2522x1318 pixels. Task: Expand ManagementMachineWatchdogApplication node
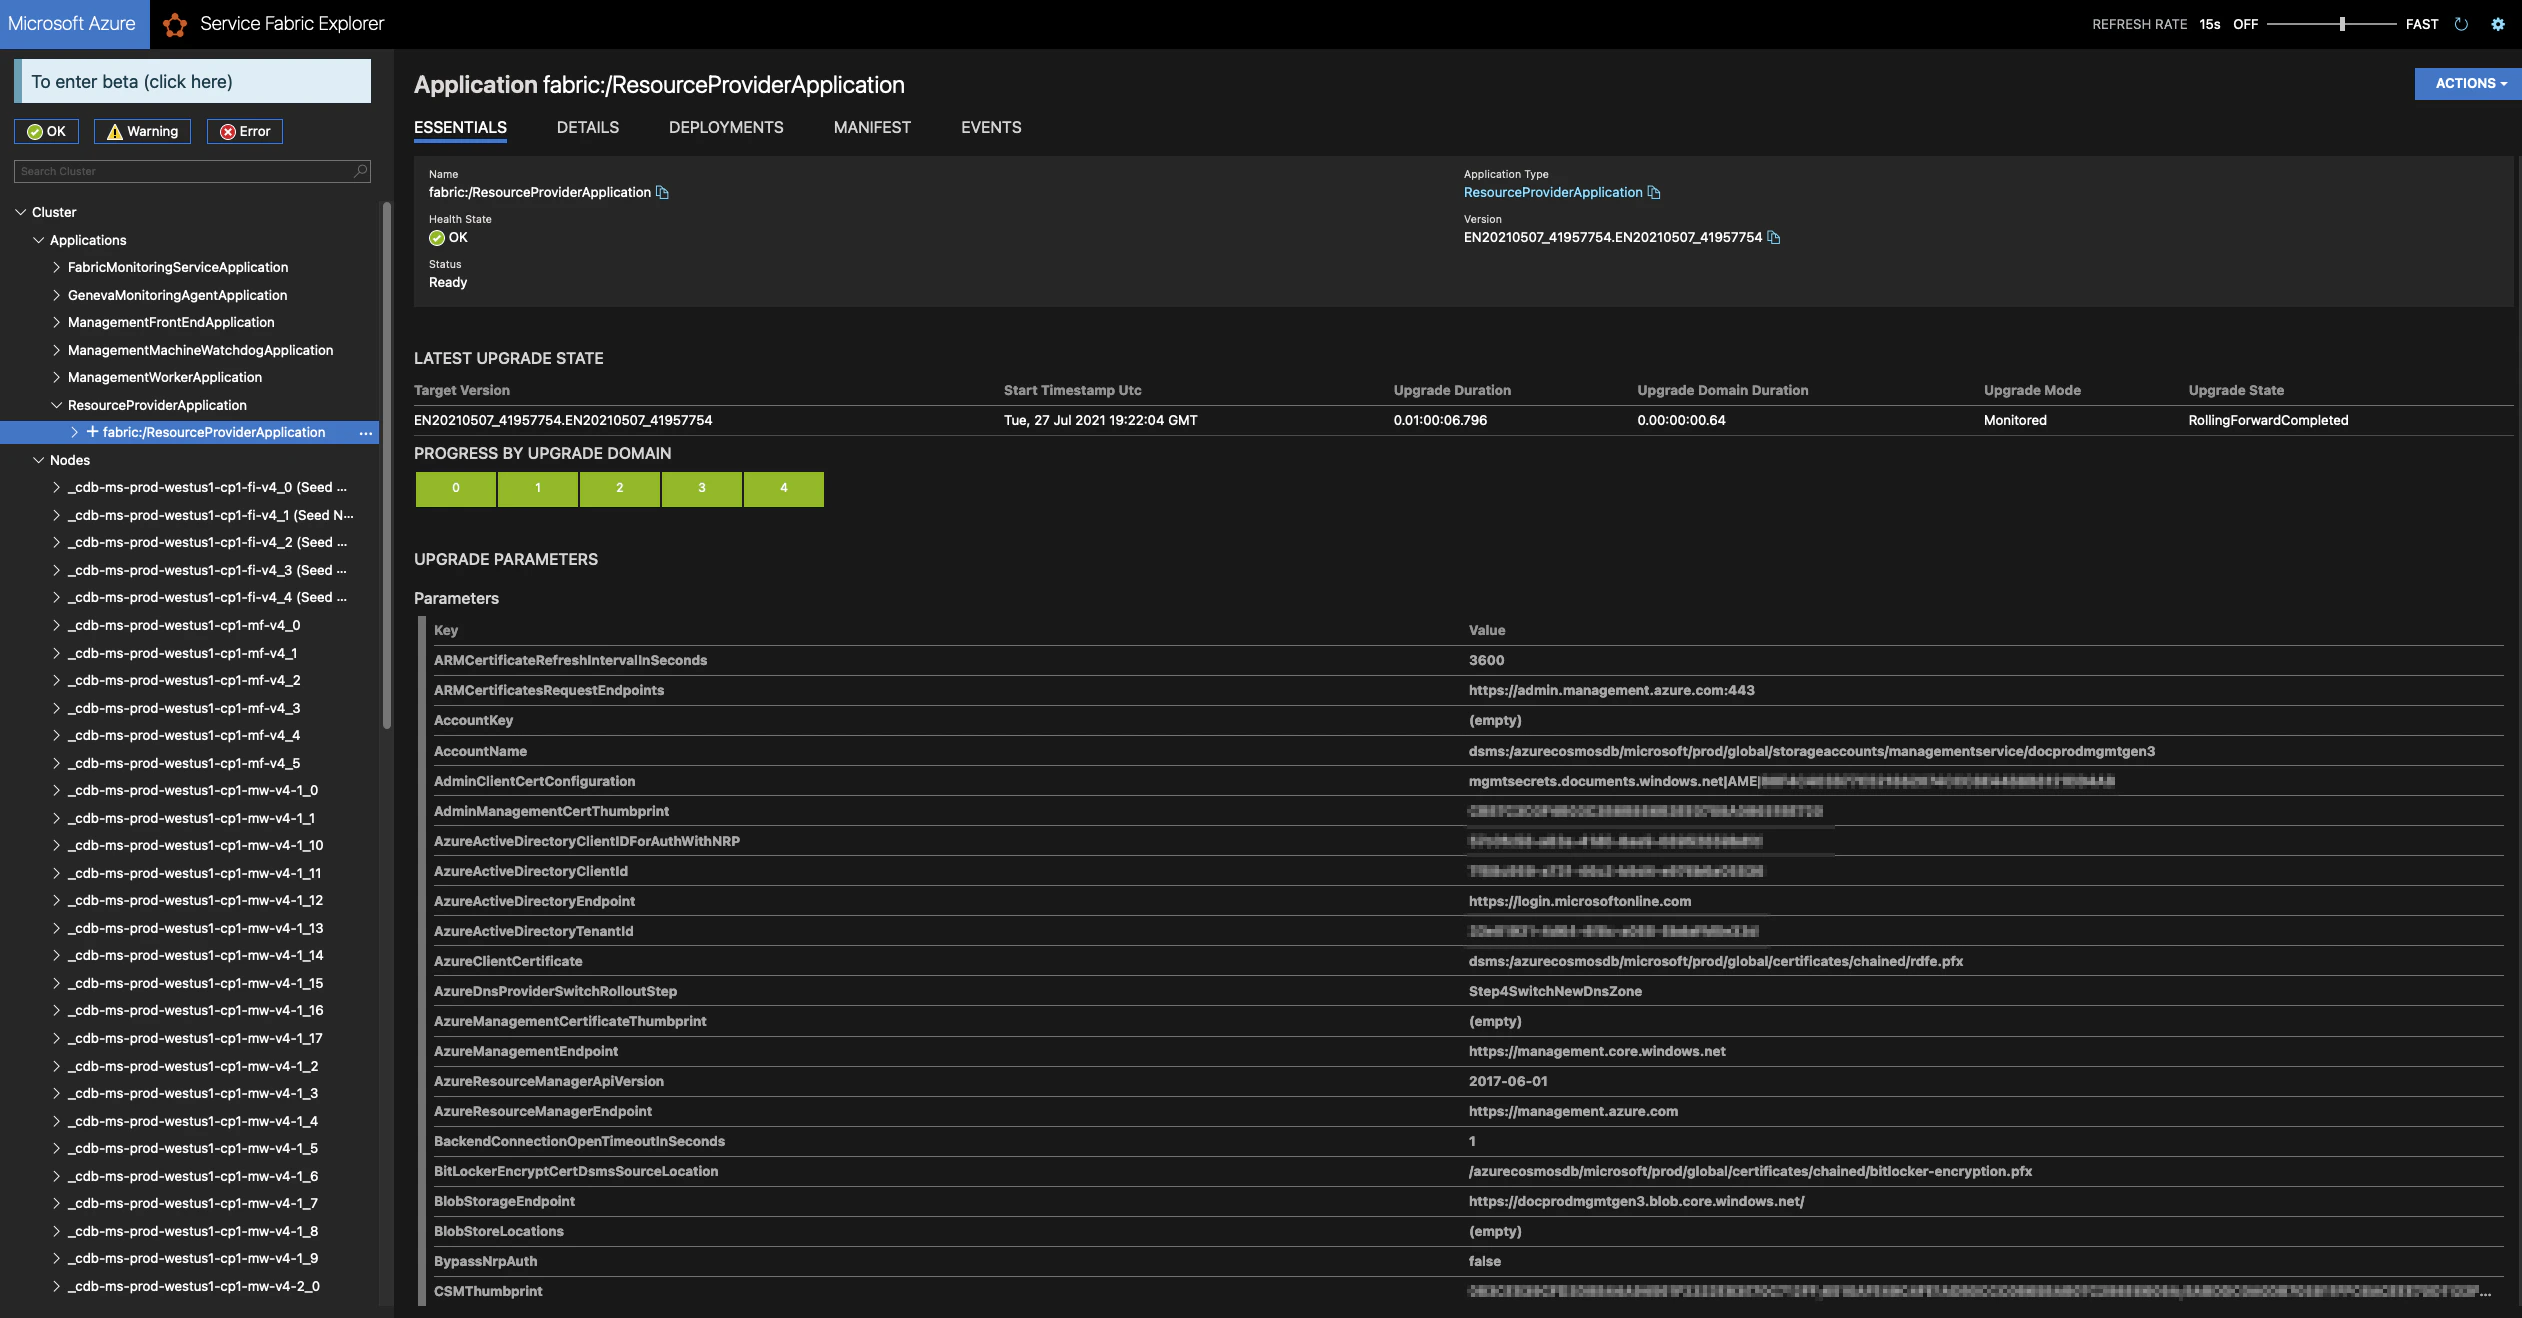(x=57, y=350)
